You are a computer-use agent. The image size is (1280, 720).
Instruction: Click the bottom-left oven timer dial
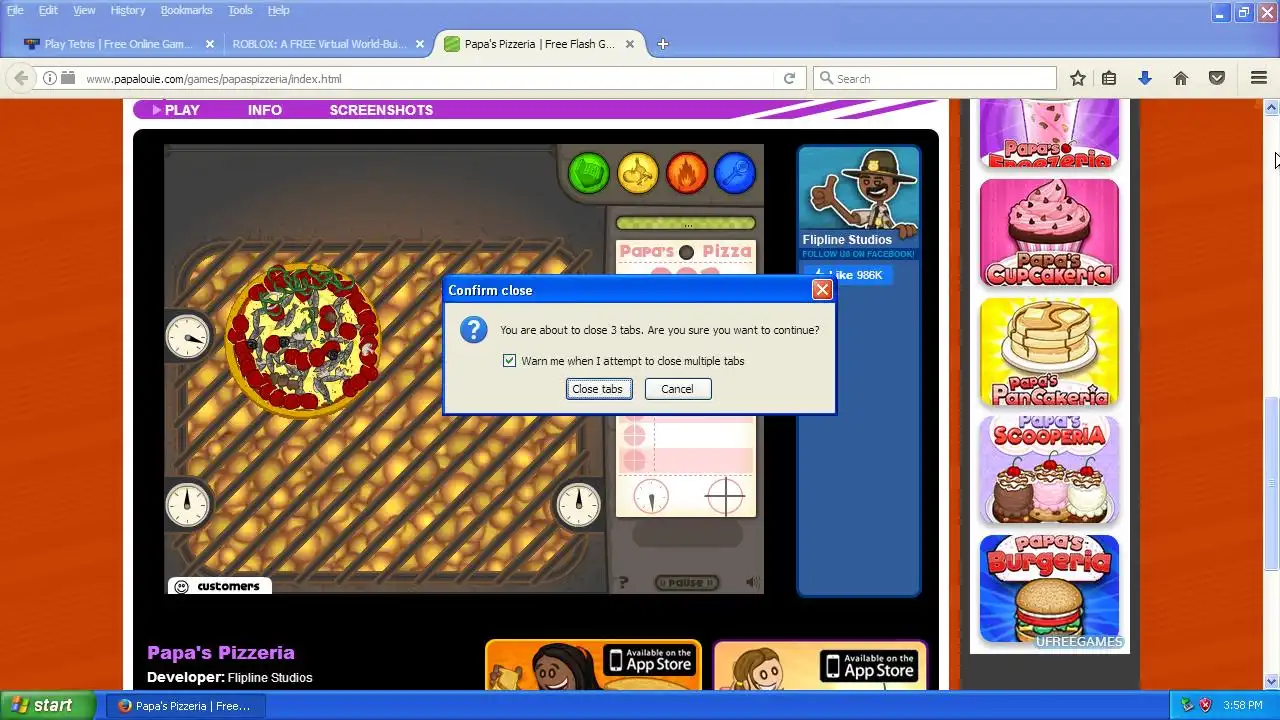188,505
